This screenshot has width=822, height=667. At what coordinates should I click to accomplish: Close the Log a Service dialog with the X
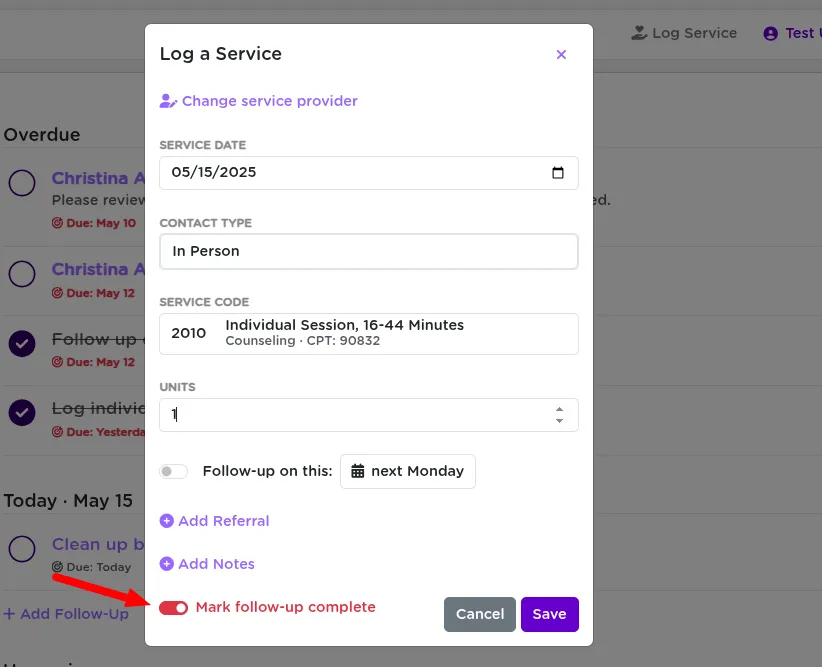click(561, 54)
